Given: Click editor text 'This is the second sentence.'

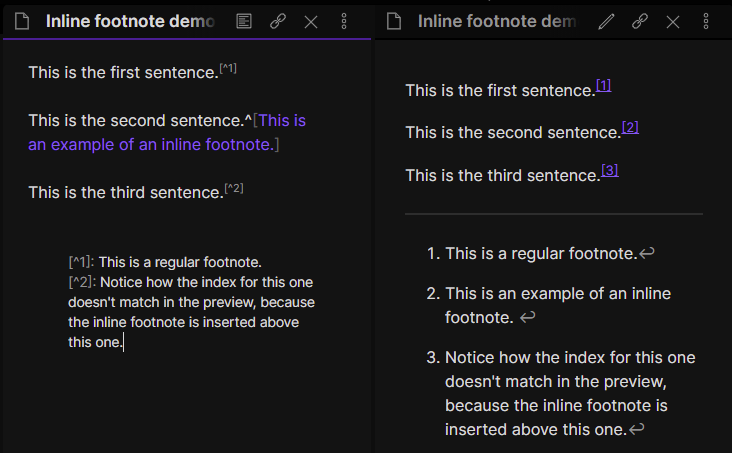Looking at the screenshot, I should tap(137, 120).
